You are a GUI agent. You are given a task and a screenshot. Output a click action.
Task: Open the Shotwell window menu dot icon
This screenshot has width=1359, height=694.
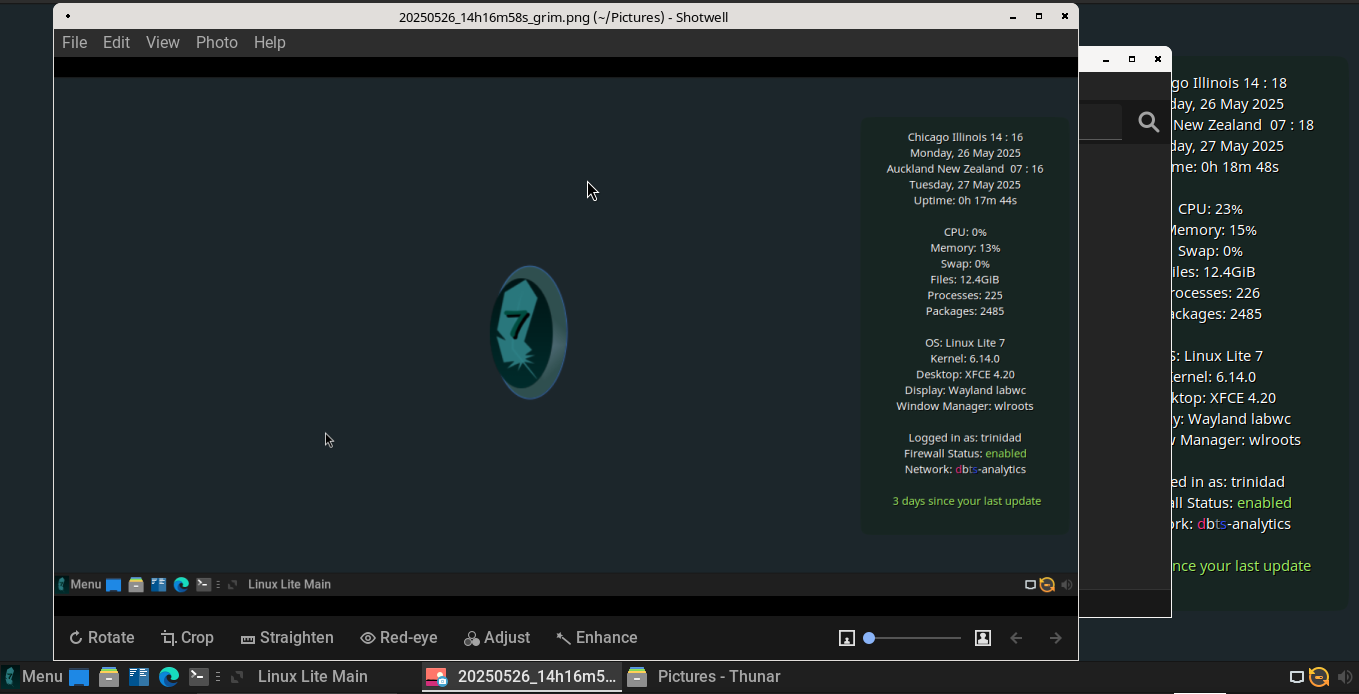(x=68, y=16)
